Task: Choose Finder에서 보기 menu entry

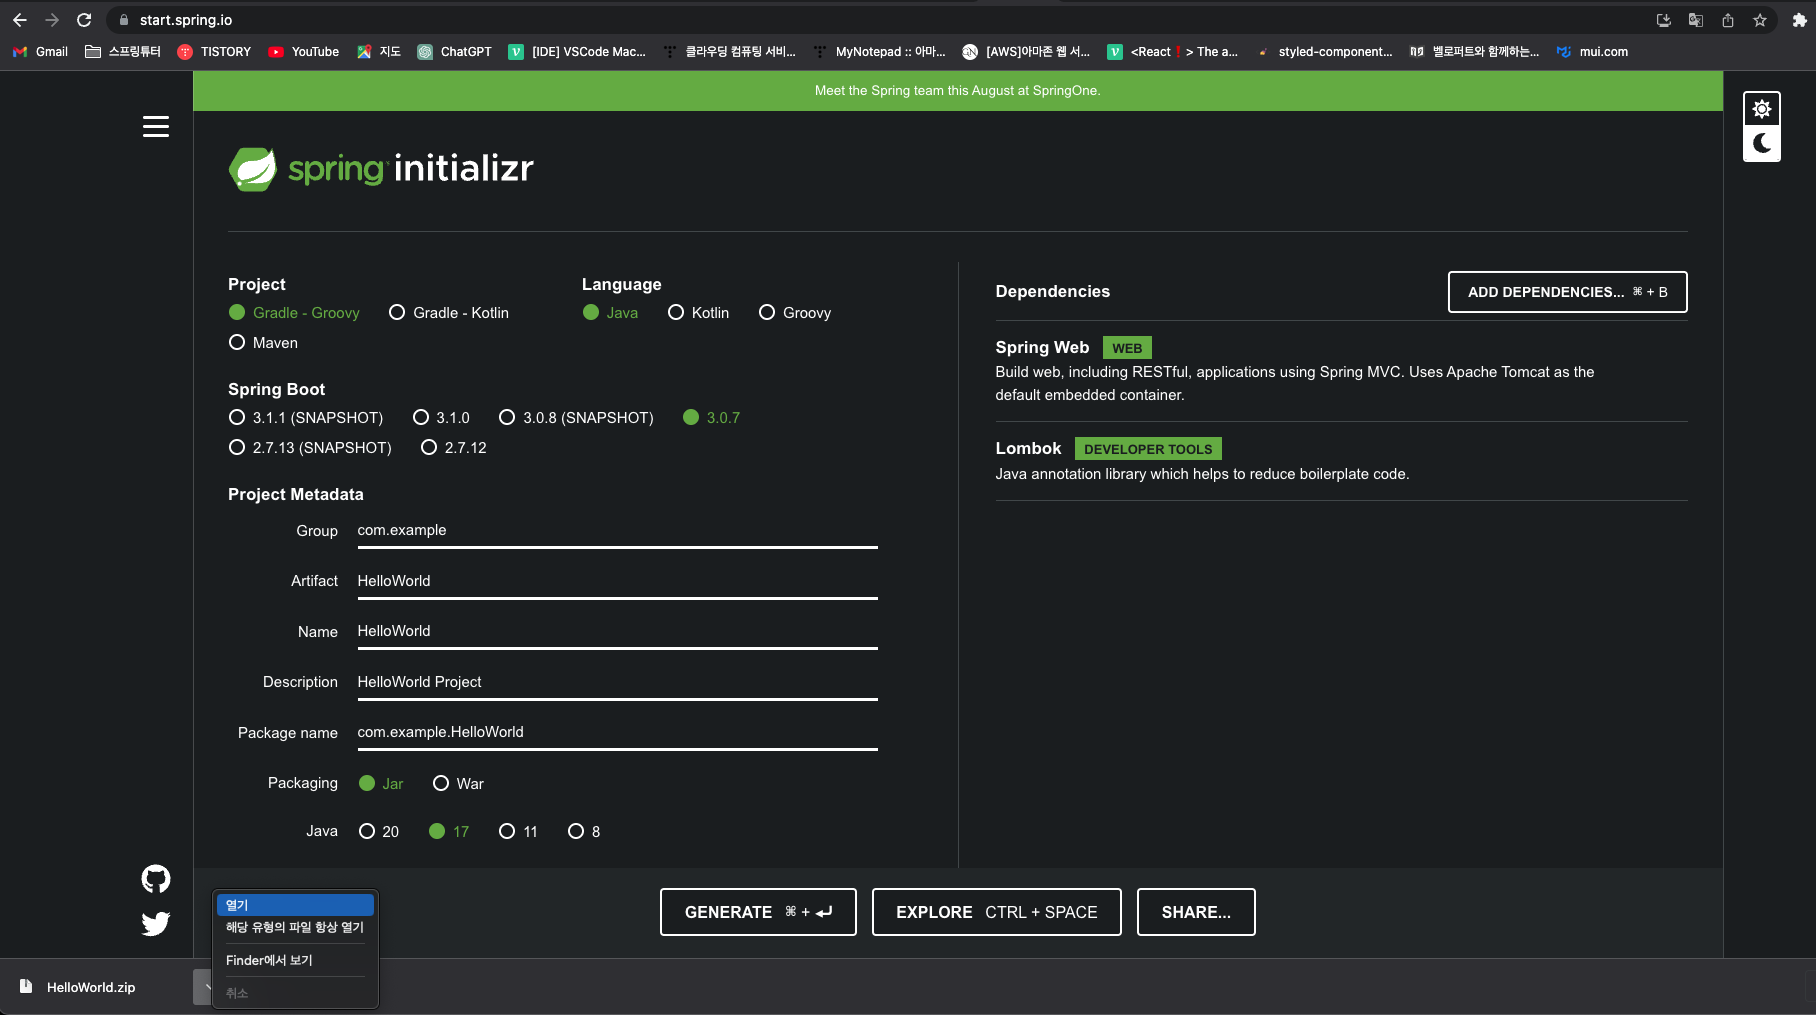Action: pos(295,961)
